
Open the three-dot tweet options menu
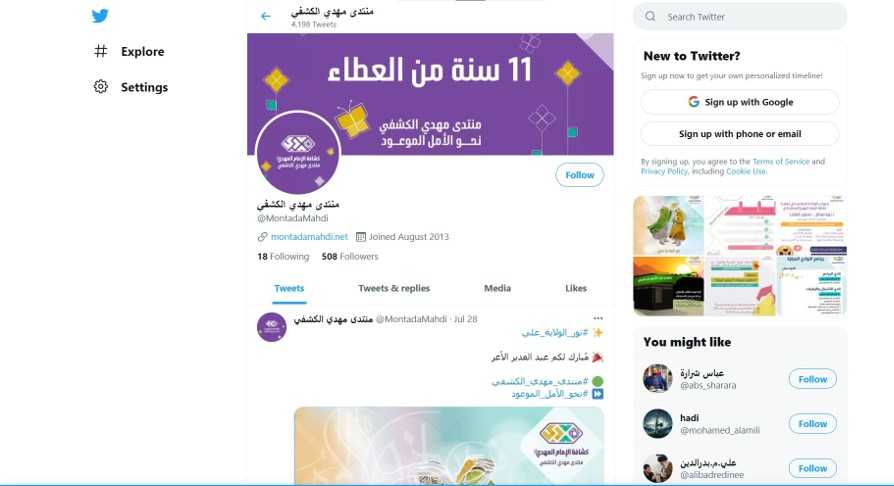(598, 318)
